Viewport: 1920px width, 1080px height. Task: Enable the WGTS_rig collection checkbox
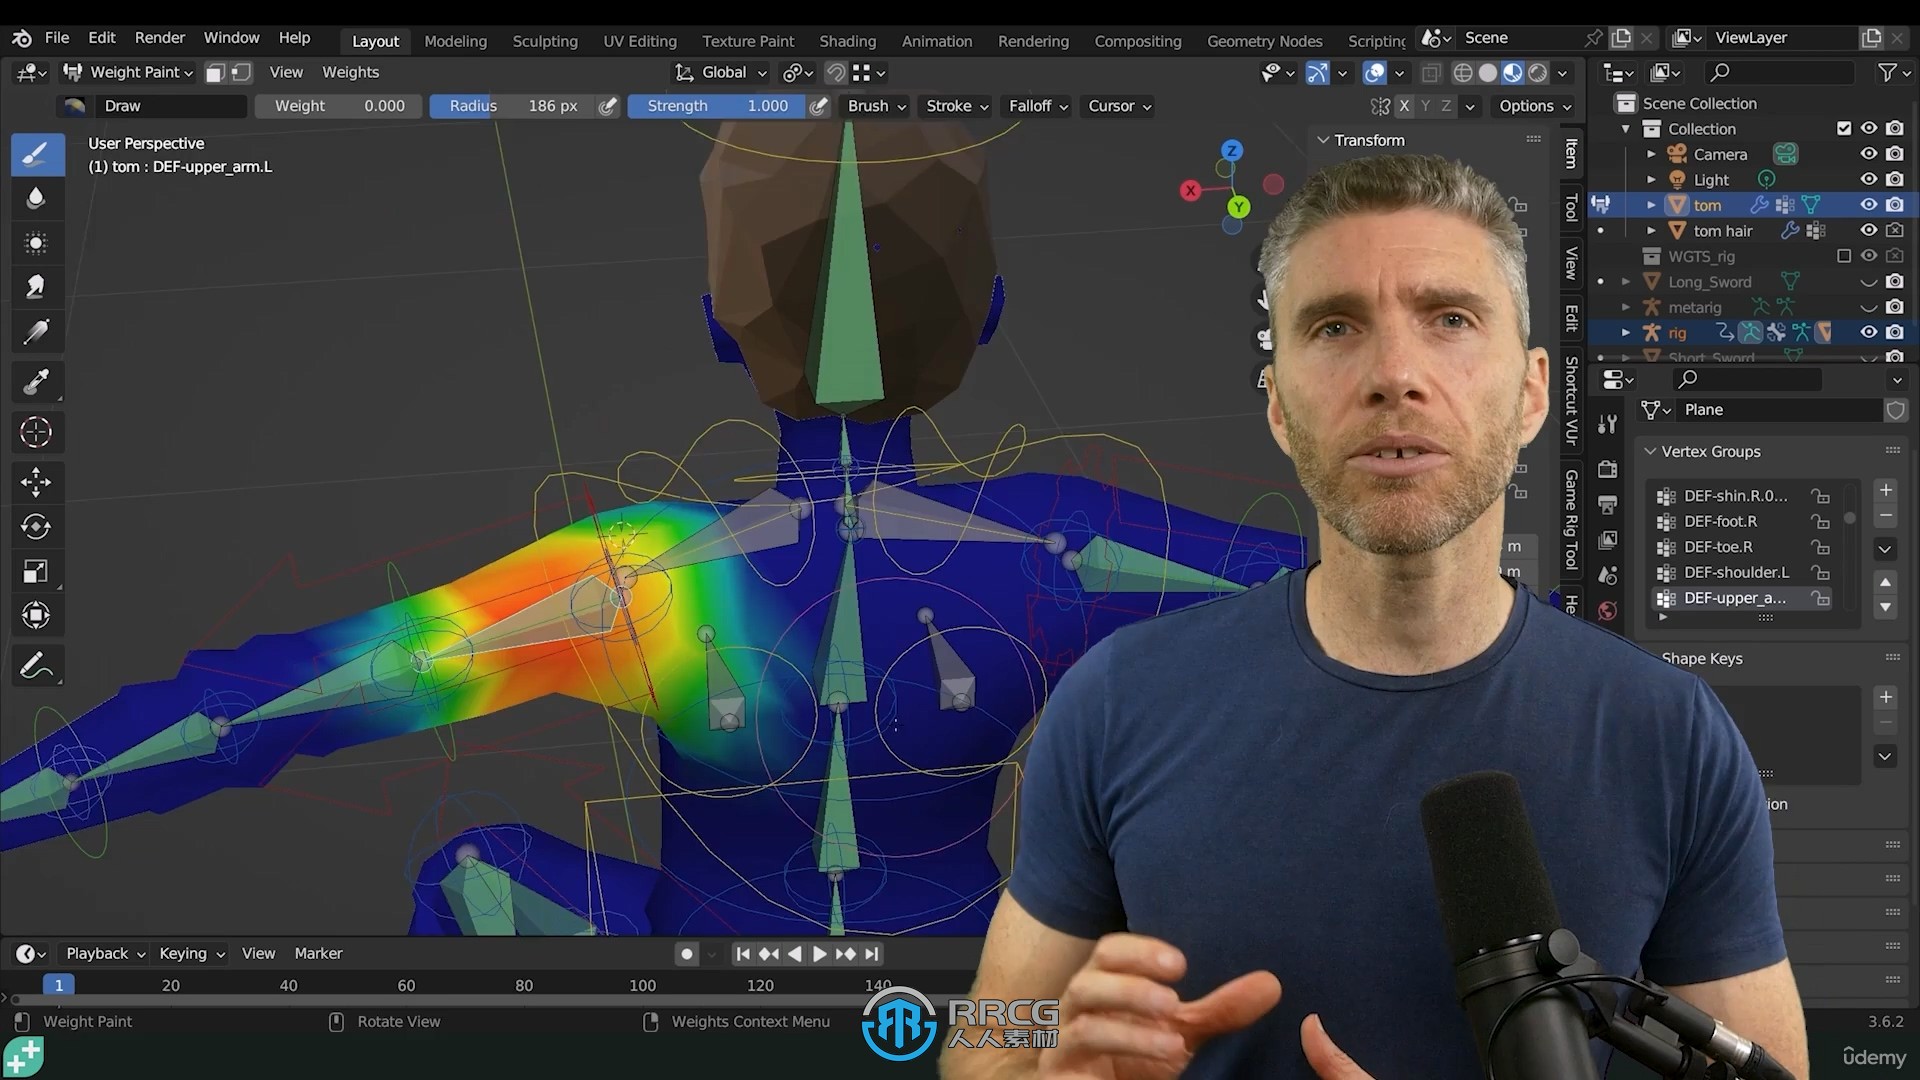pos(1844,256)
